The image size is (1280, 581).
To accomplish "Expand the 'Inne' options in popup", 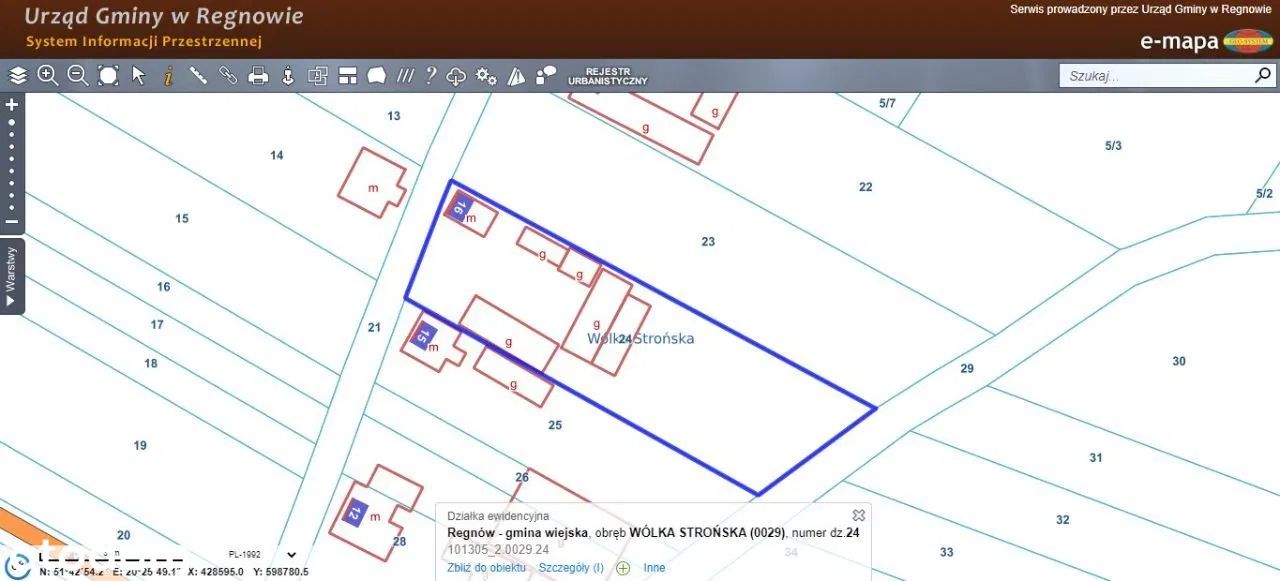I will (653, 568).
